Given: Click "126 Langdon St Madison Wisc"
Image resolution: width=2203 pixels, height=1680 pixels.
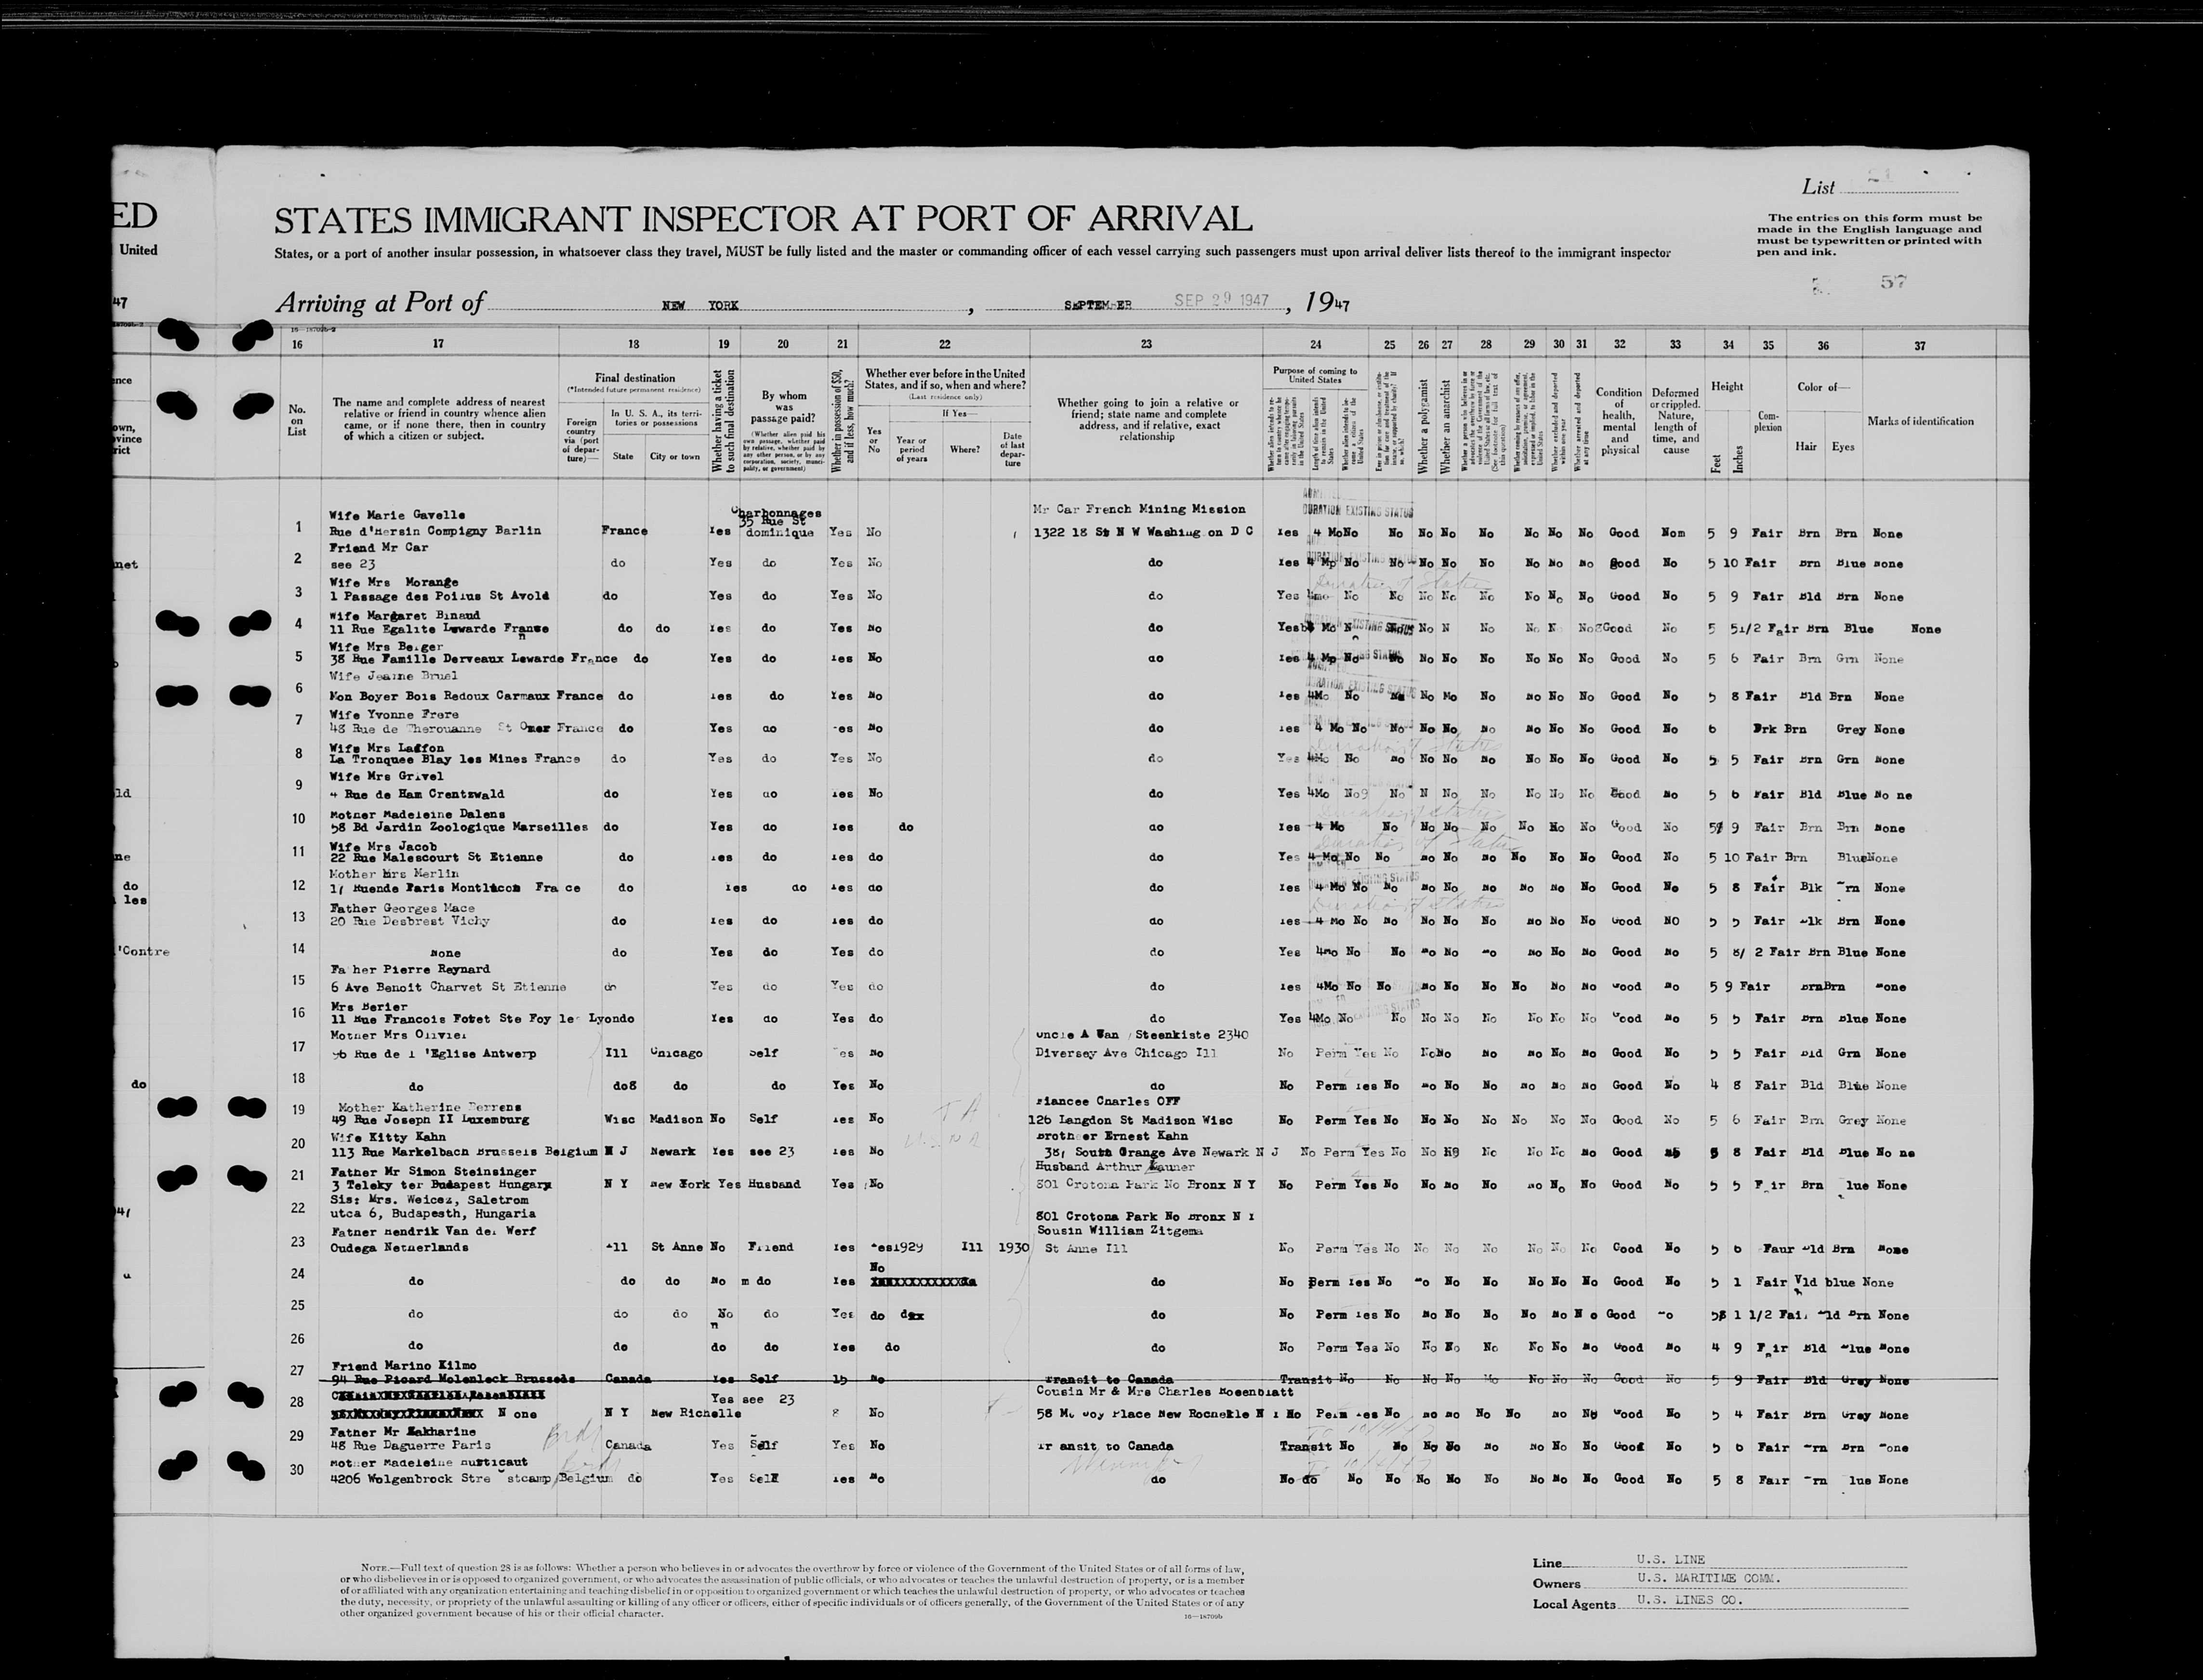Looking at the screenshot, I should [x=1130, y=1120].
